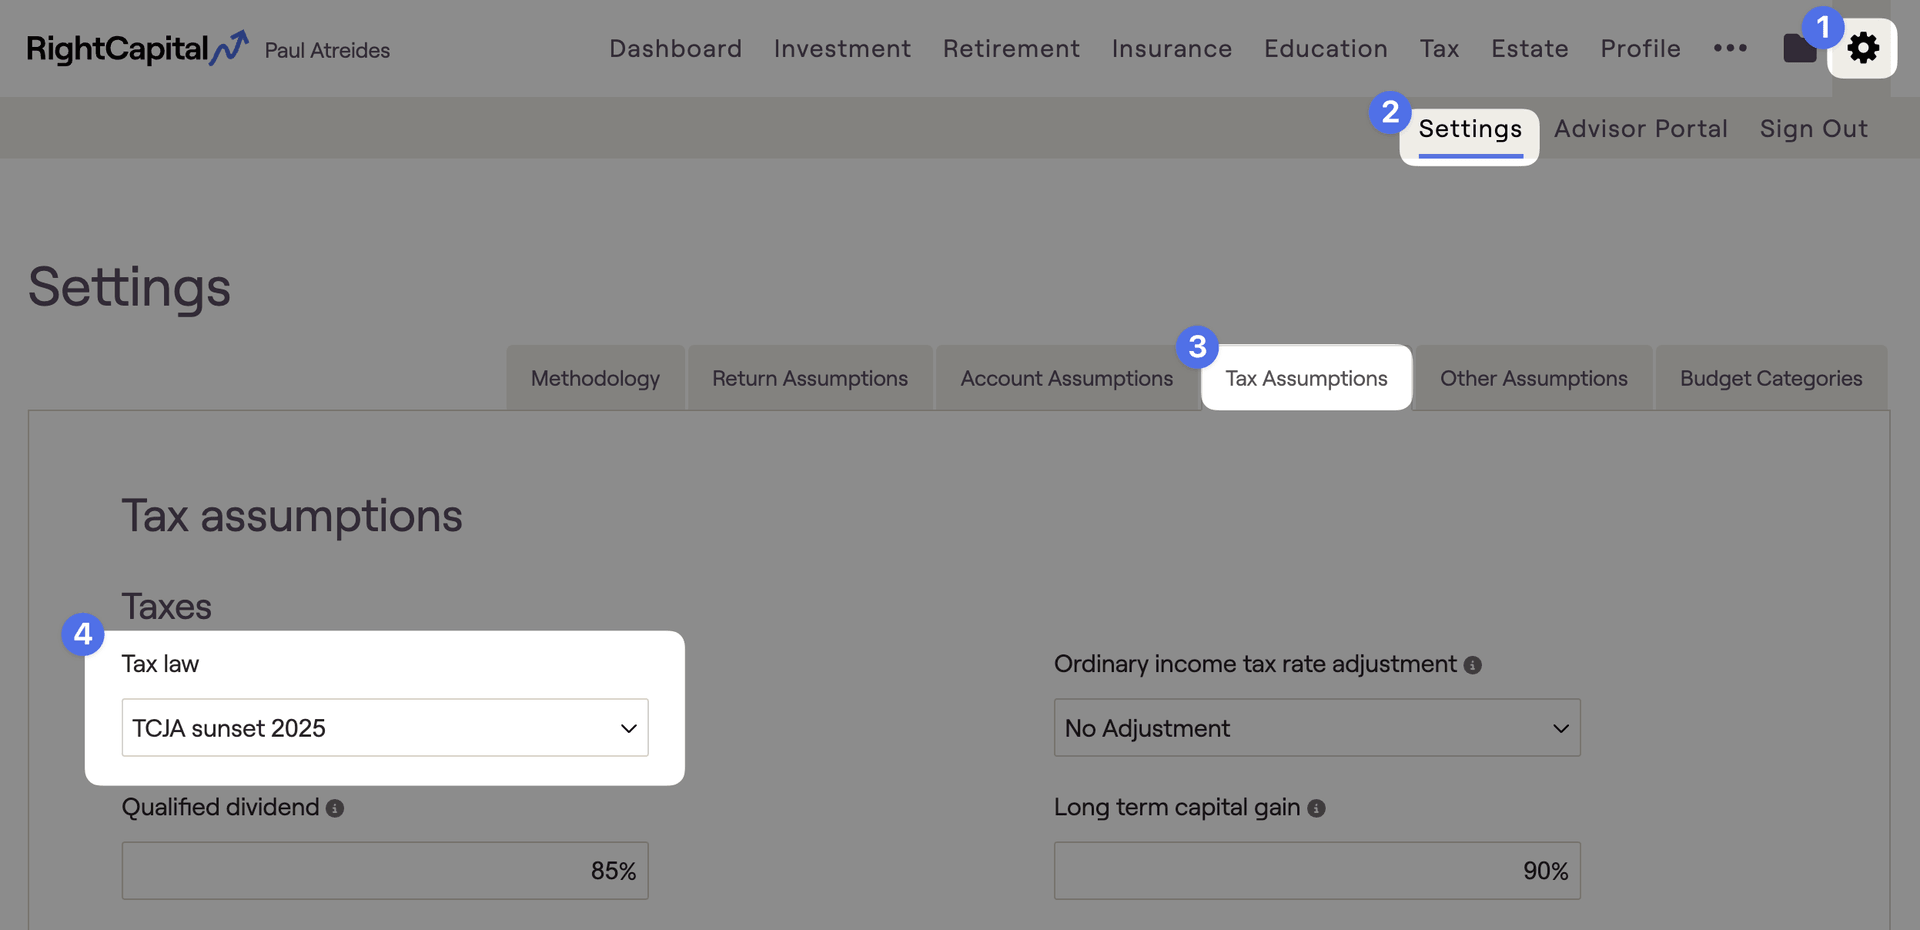The height and width of the screenshot is (930, 1920).
Task: Open the Retirement menu item
Action: pyautogui.click(x=1011, y=48)
